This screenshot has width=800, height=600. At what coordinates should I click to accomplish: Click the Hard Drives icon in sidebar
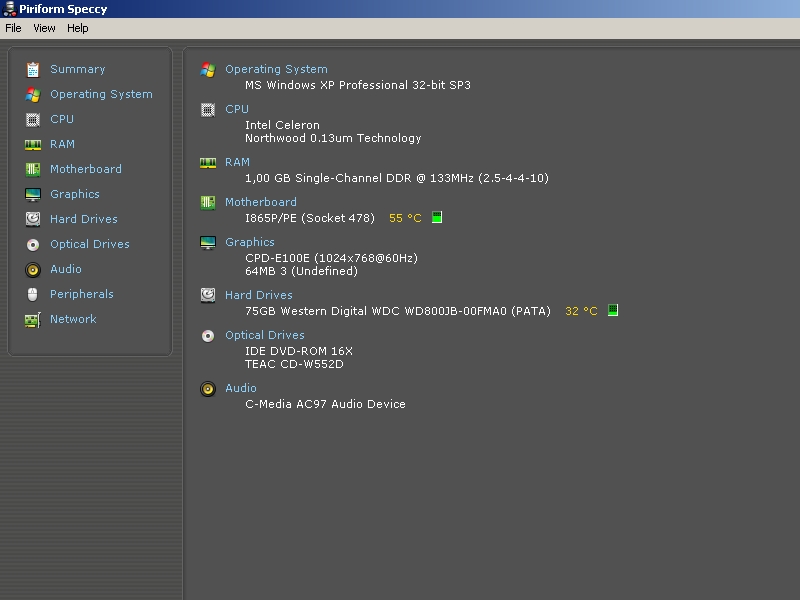click(x=33, y=219)
